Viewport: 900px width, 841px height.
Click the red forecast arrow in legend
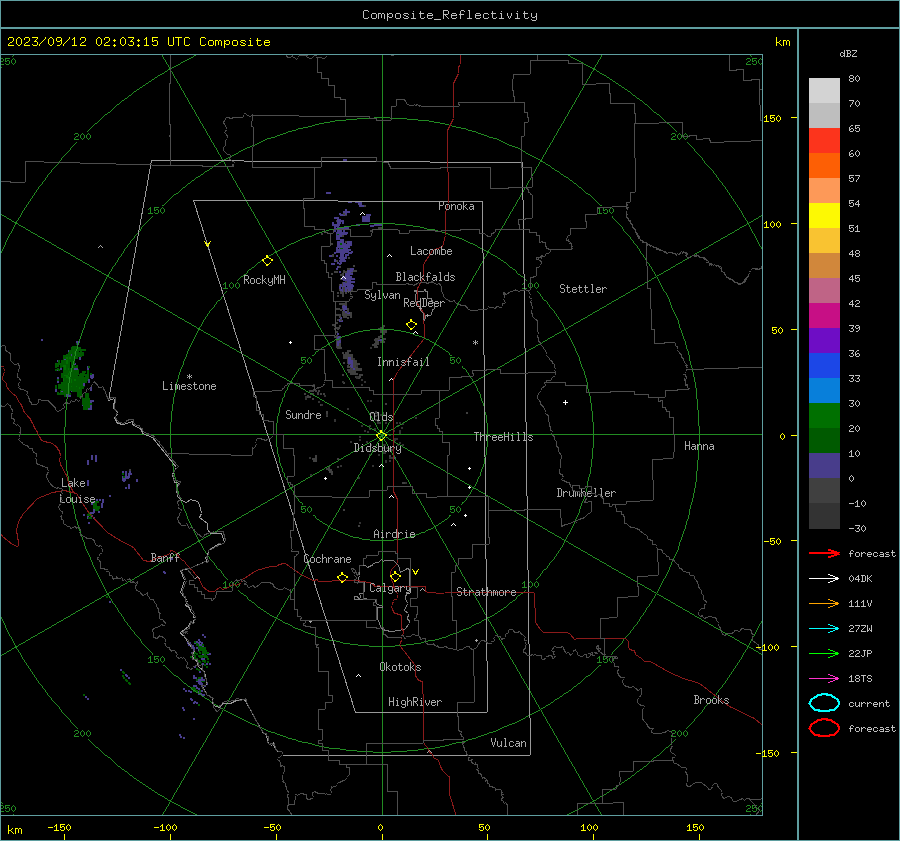coord(824,553)
